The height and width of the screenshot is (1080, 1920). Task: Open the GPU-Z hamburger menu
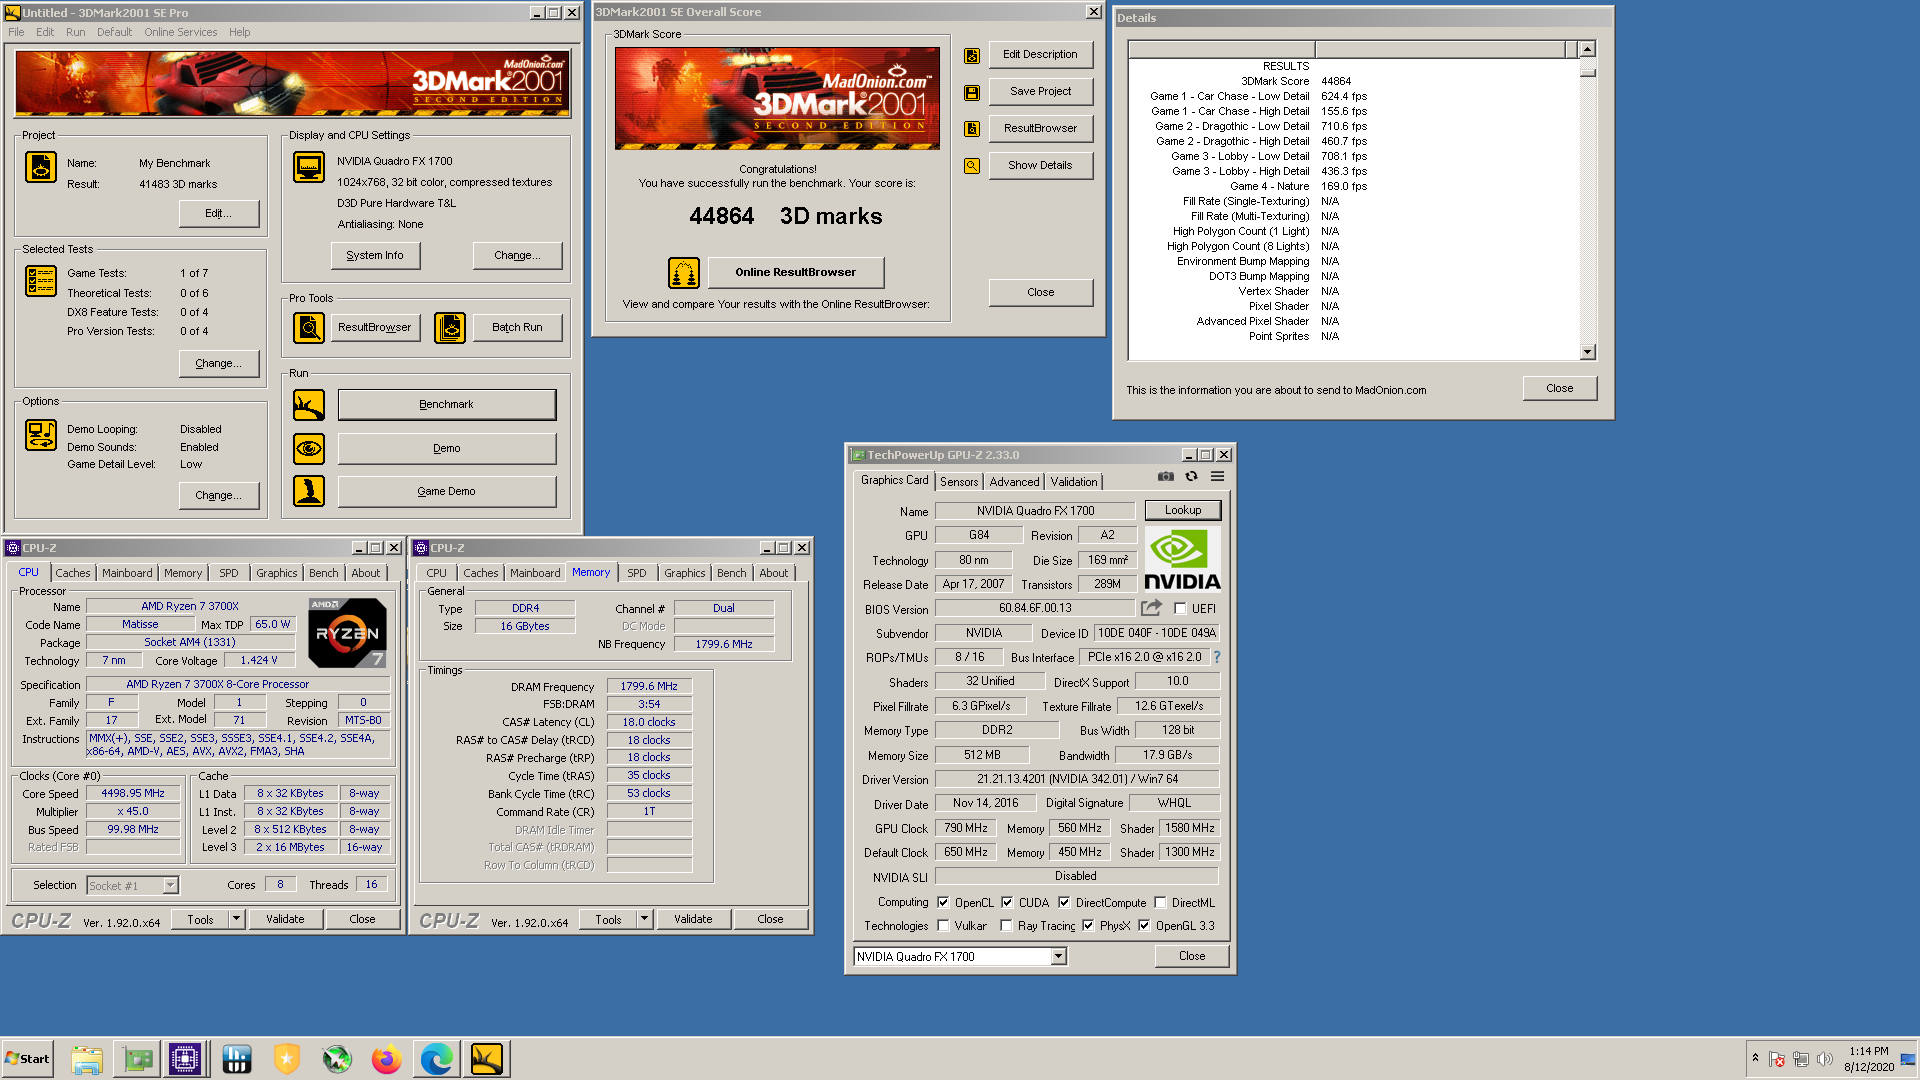[x=1217, y=477]
